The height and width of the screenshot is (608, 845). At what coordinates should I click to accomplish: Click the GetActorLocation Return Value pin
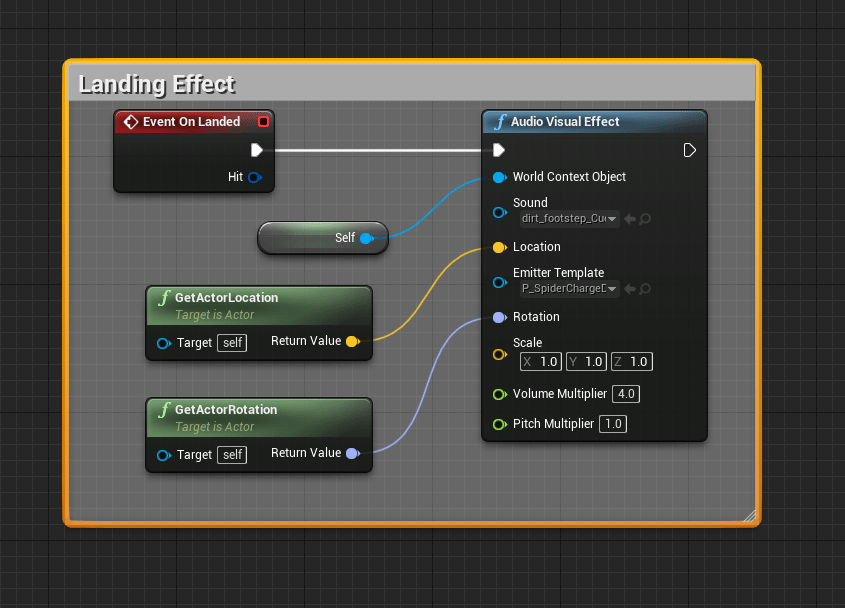point(352,342)
